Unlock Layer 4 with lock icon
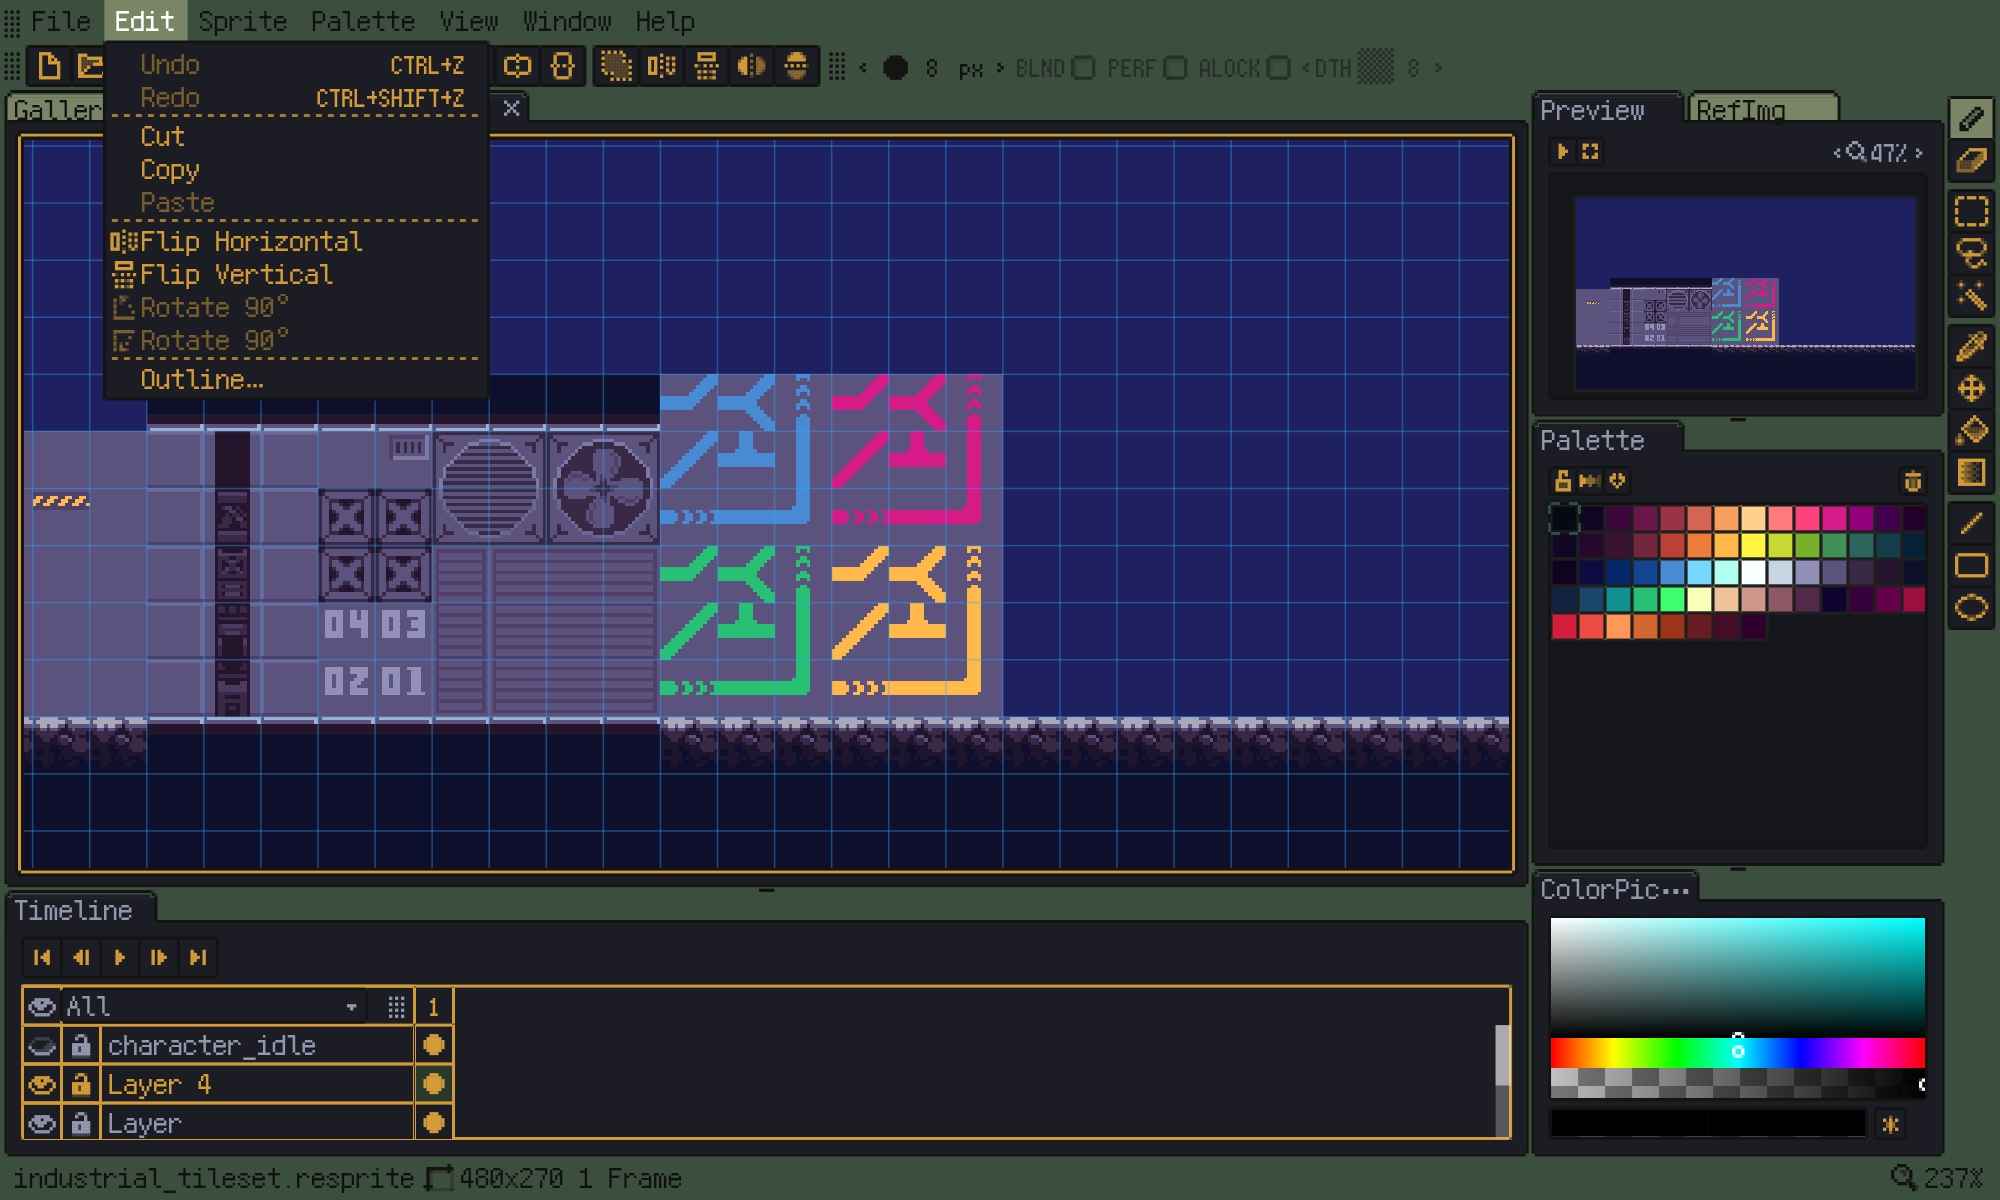This screenshot has width=2000, height=1200. [x=80, y=1085]
